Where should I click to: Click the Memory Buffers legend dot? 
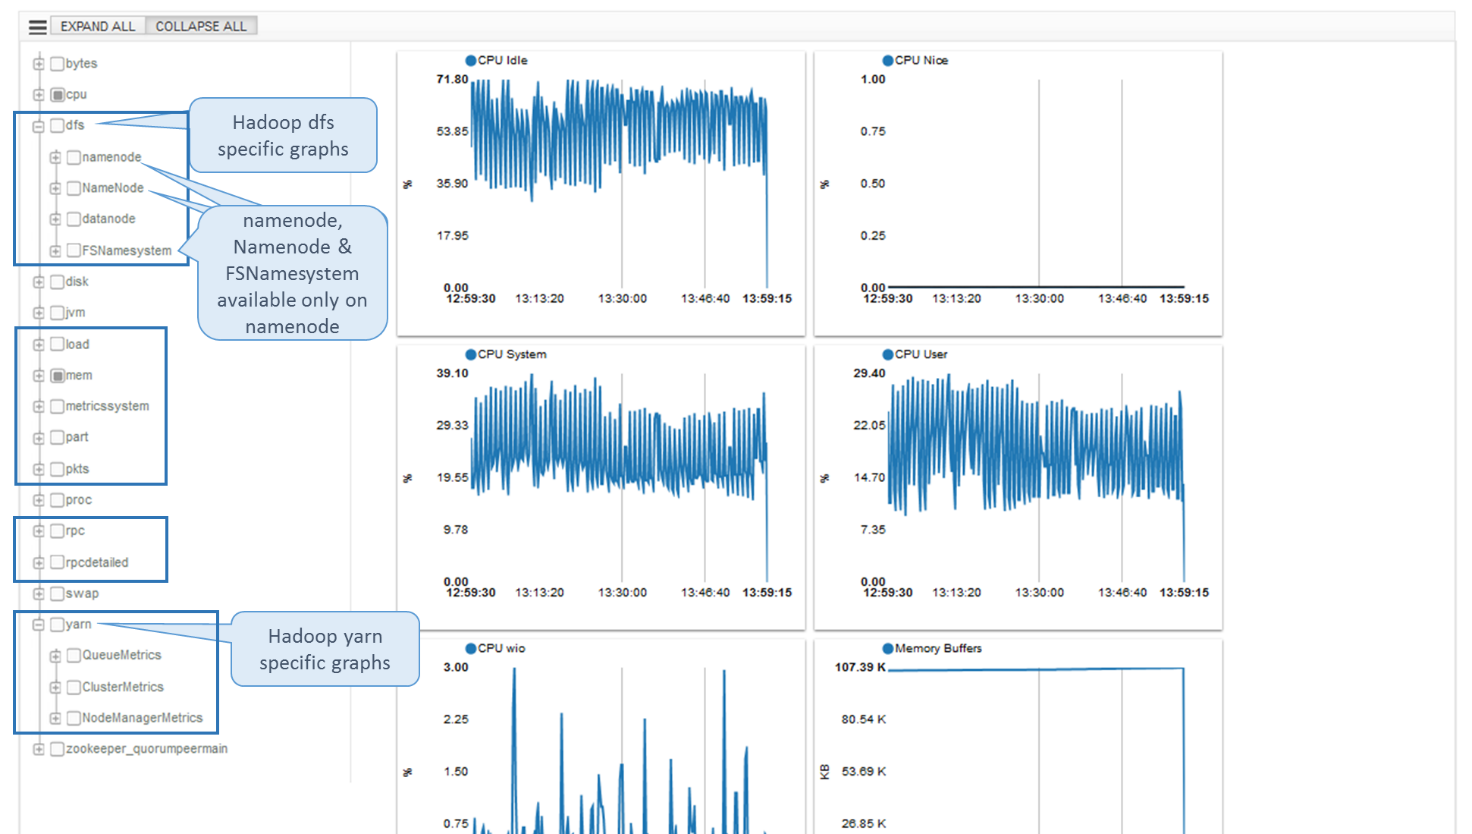pyautogui.click(x=888, y=649)
